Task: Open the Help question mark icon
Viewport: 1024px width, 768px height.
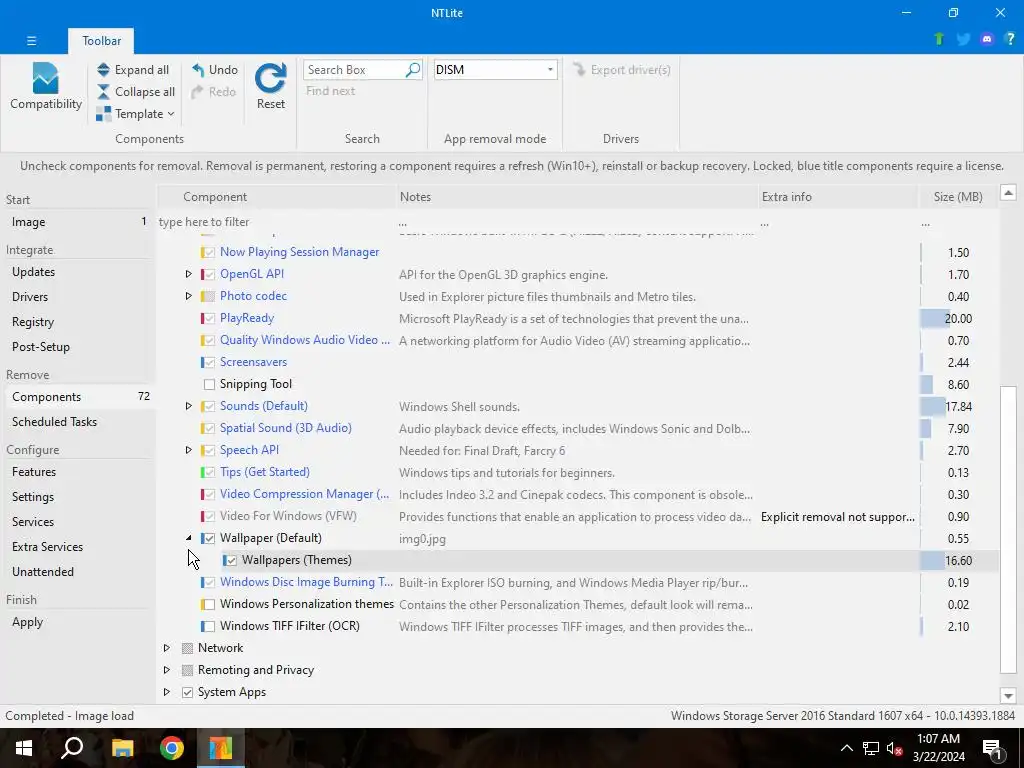Action: point(1010,39)
